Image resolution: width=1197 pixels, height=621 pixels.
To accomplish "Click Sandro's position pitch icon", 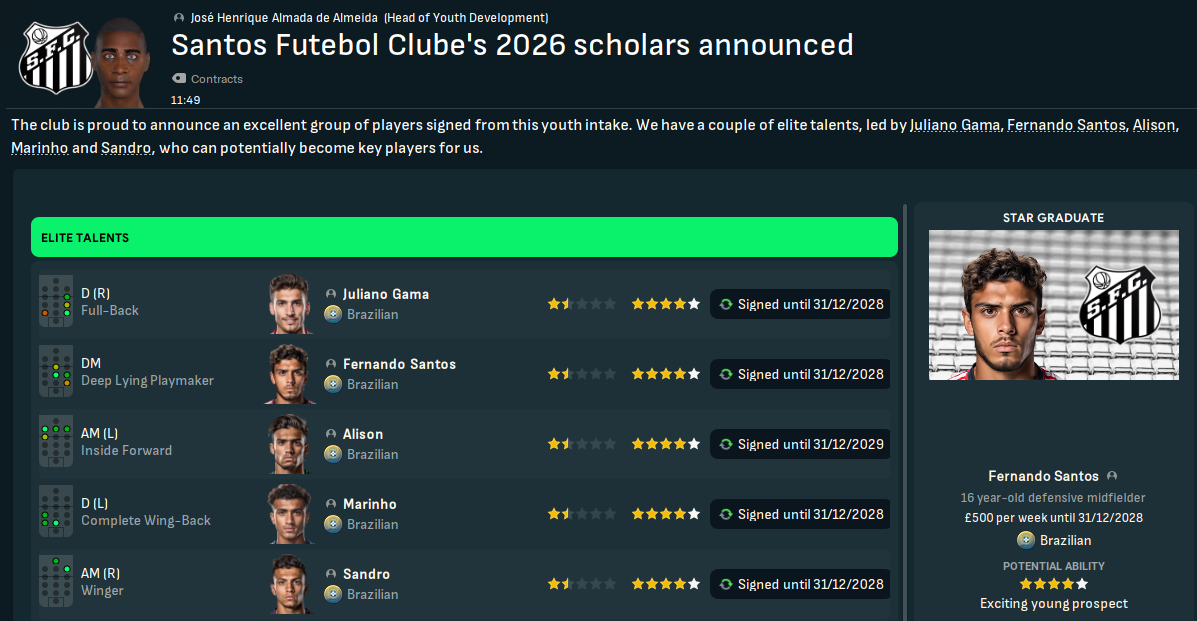I will (56, 583).
